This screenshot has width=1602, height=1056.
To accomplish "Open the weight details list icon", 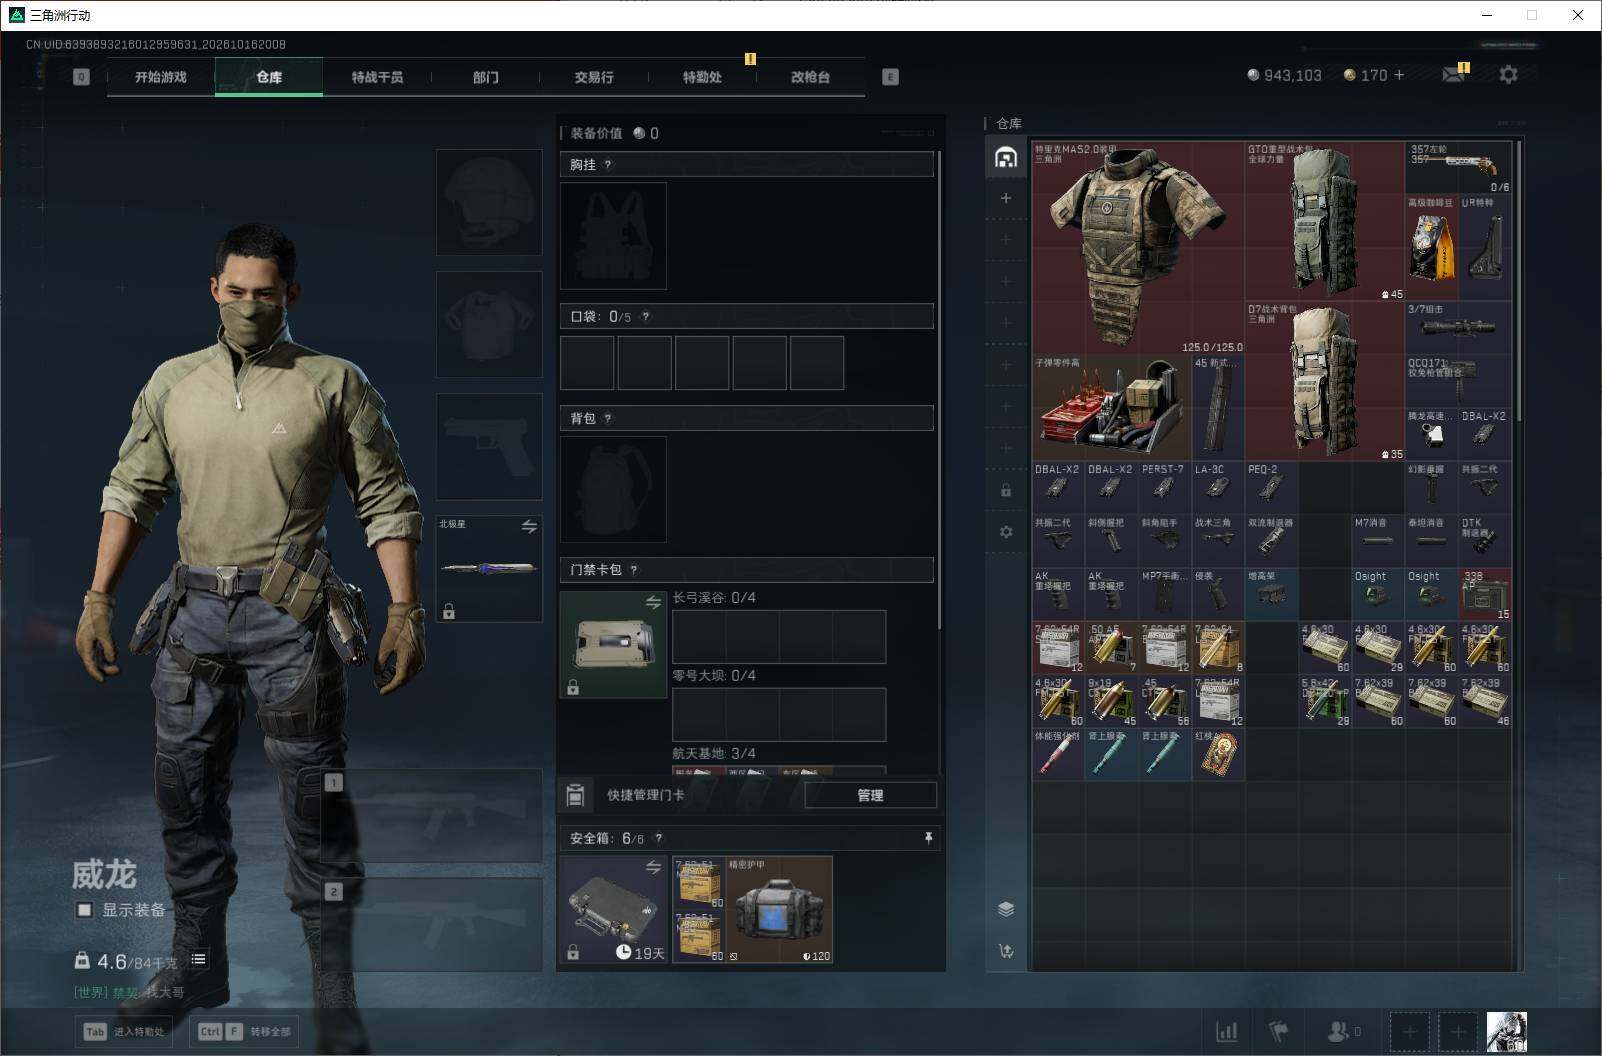I will pyautogui.click(x=199, y=959).
